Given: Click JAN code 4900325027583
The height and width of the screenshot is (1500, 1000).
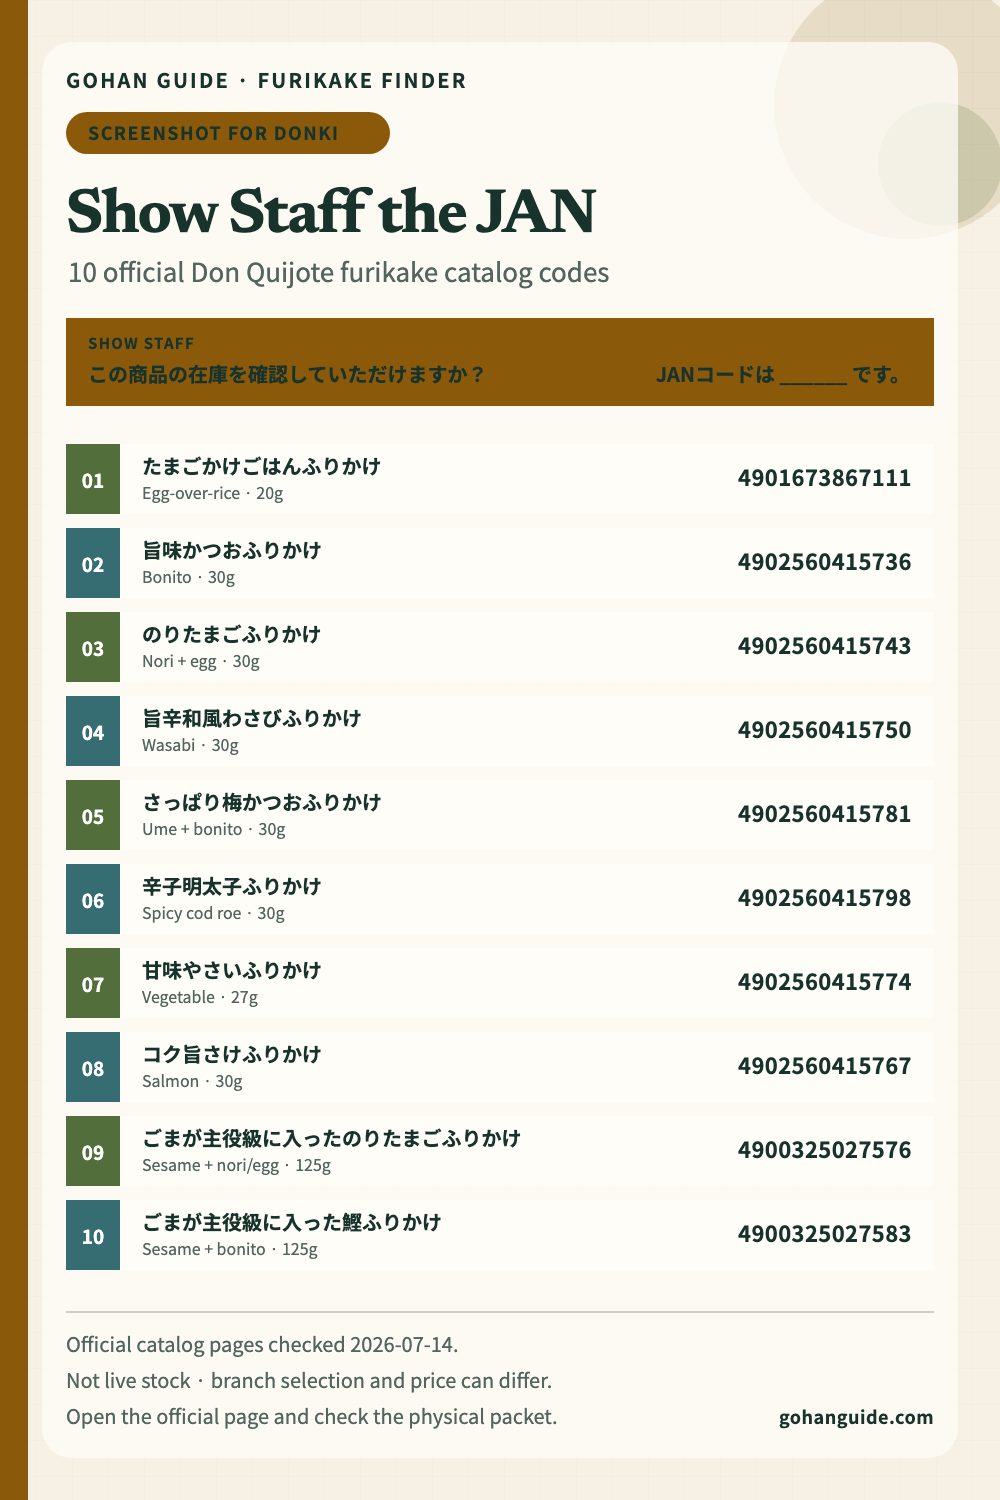Looking at the screenshot, I should (x=824, y=1234).
